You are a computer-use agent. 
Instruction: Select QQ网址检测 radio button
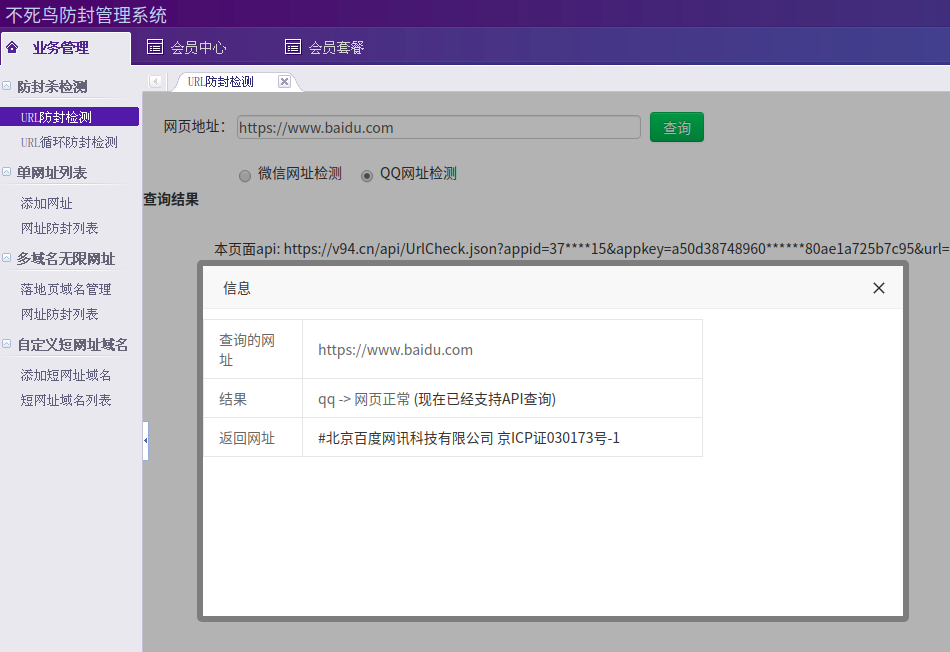[x=367, y=176]
